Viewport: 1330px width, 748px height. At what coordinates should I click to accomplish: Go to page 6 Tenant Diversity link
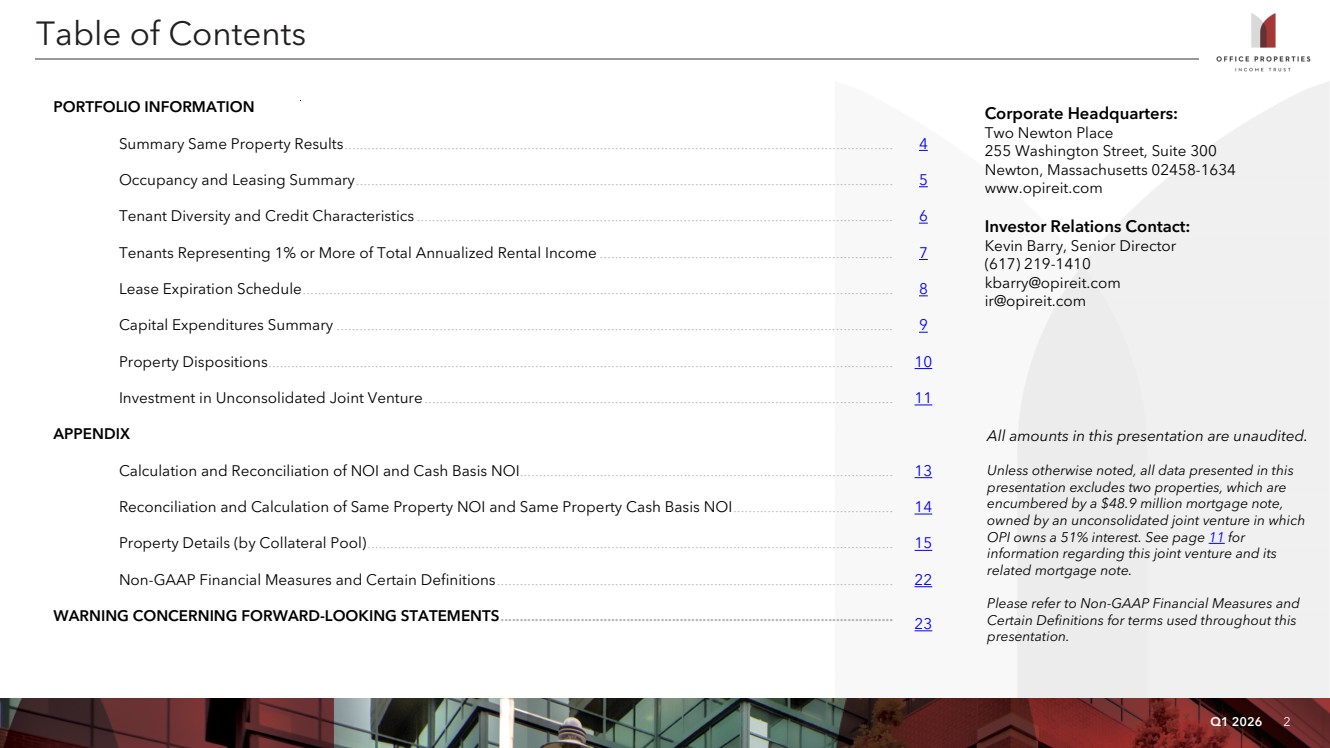click(x=923, y=216)
